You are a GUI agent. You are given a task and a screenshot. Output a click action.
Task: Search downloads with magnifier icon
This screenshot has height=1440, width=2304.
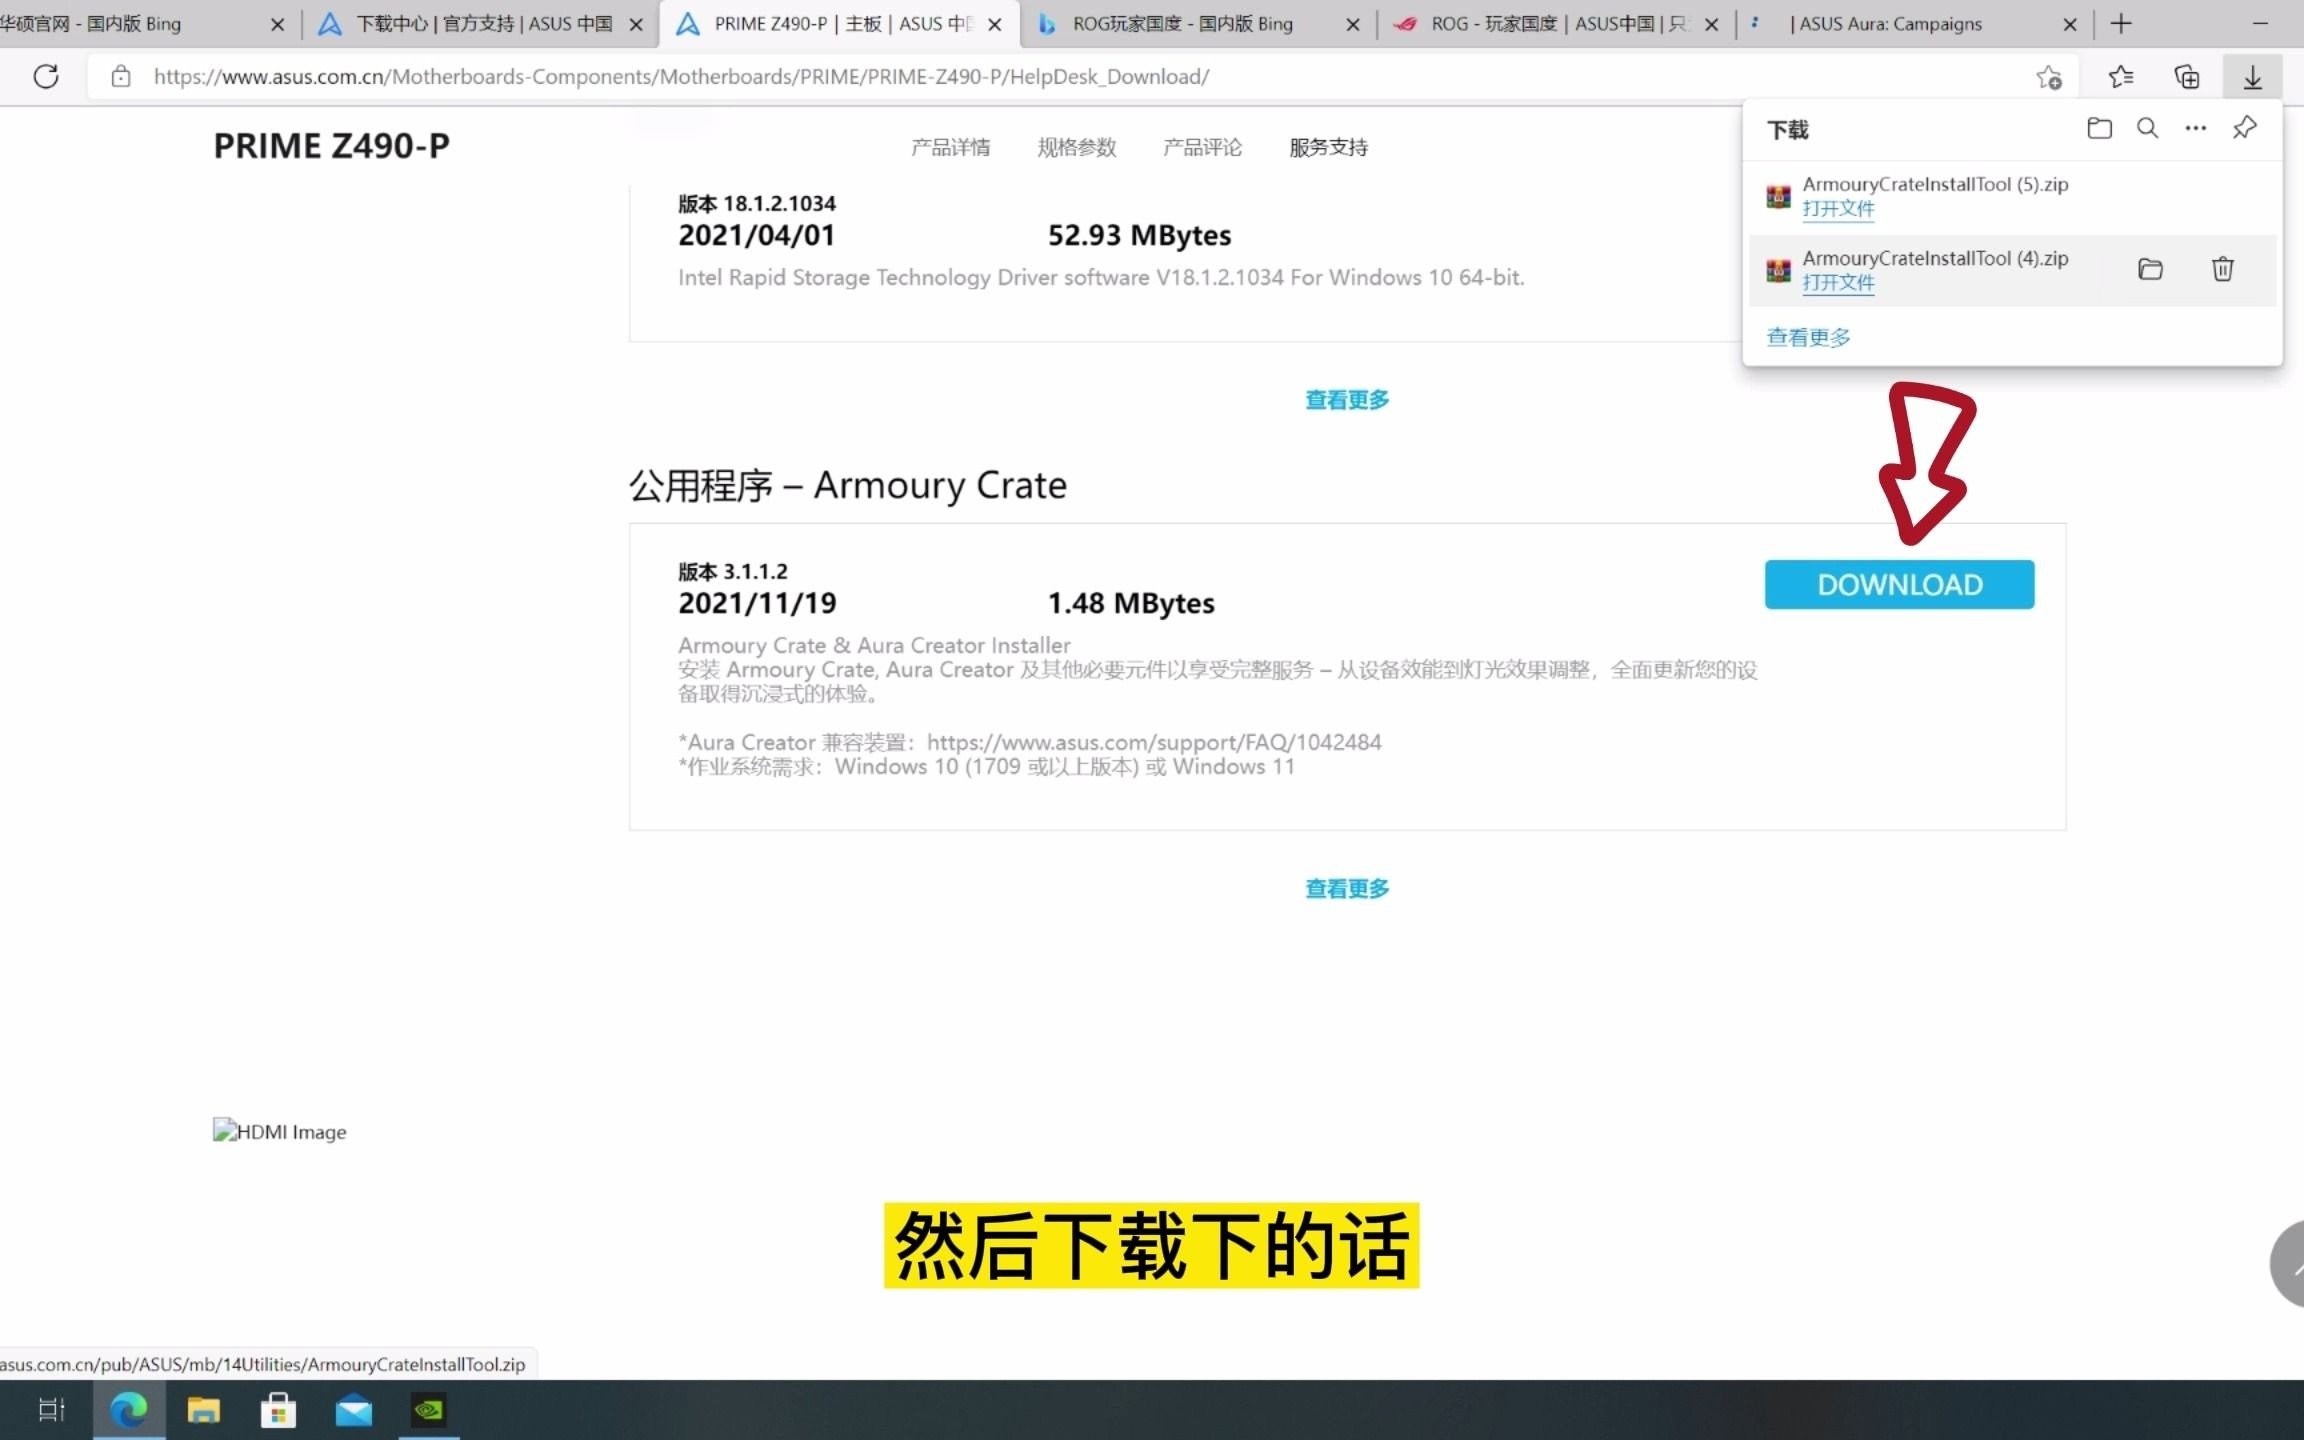2147,128
